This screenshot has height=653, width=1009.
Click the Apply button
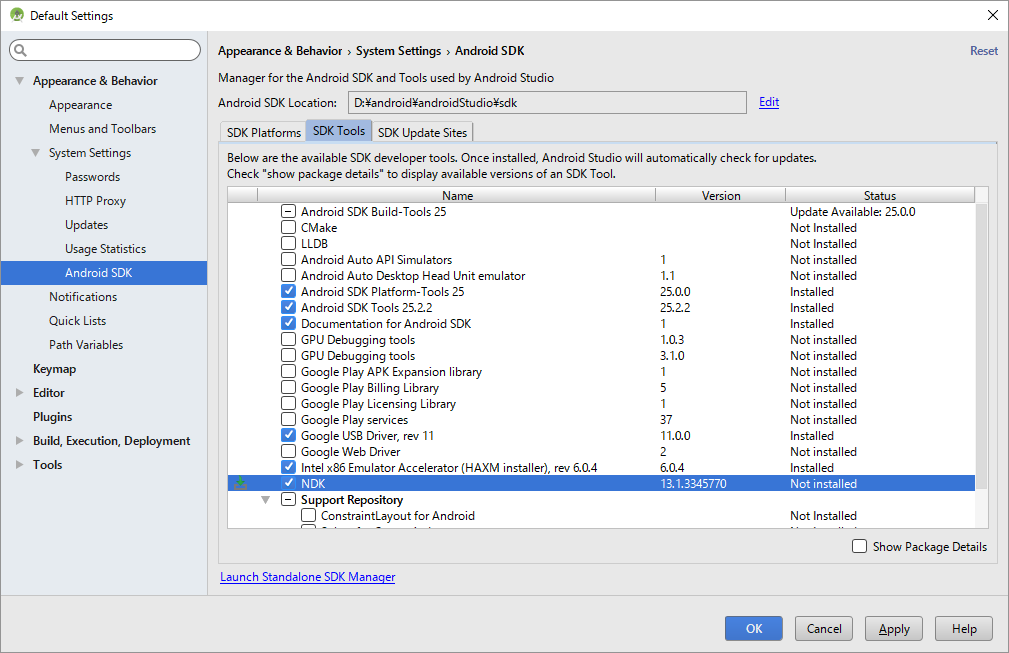tap(894, 629)
